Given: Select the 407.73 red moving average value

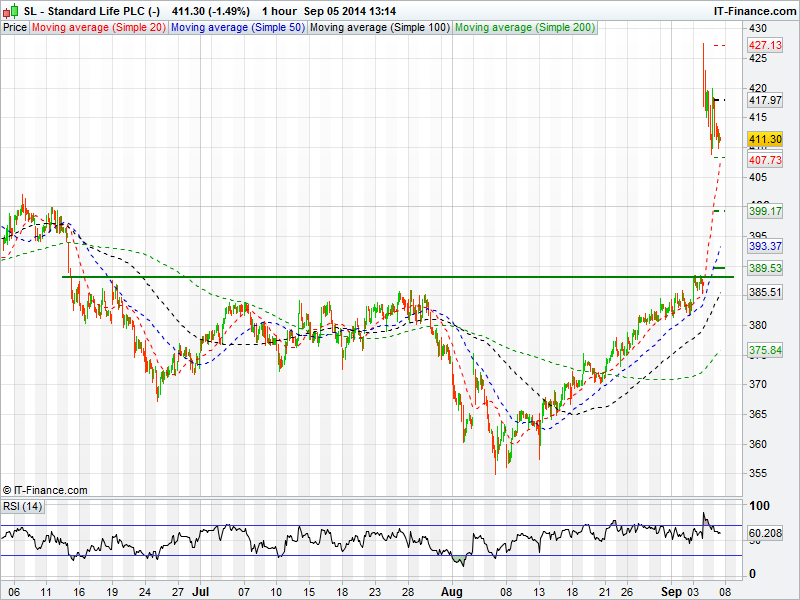Looking at the screenshot, I should (x=765, y=160).
